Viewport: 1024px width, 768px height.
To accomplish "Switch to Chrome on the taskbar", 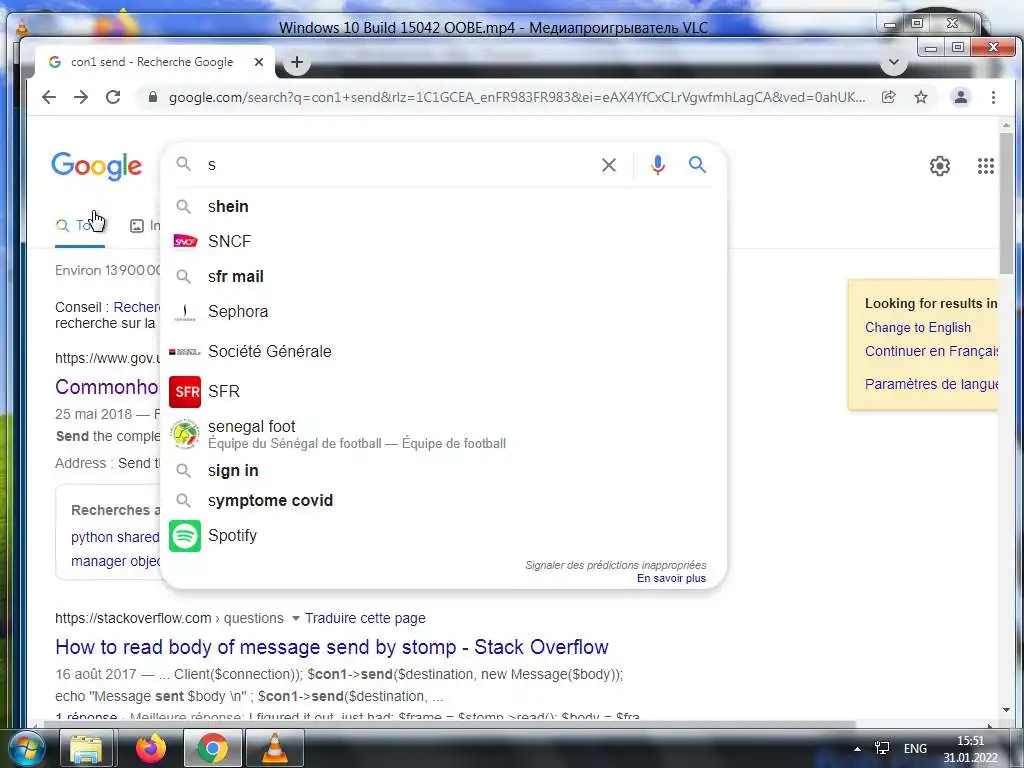I will point(212,748).
